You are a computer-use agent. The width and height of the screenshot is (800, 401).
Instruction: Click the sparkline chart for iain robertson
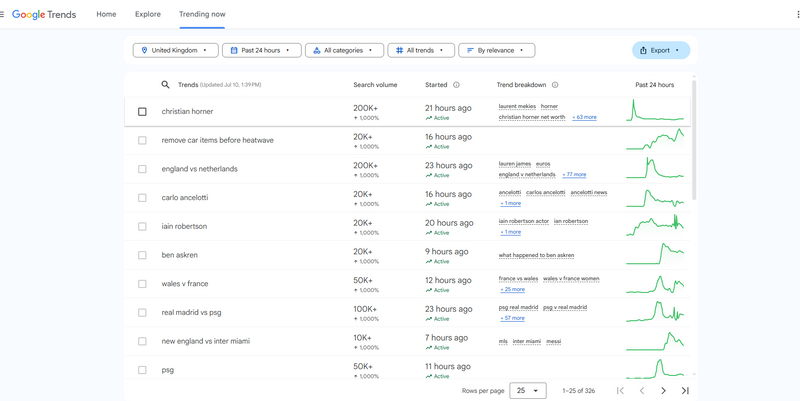[x=655, y=225]
